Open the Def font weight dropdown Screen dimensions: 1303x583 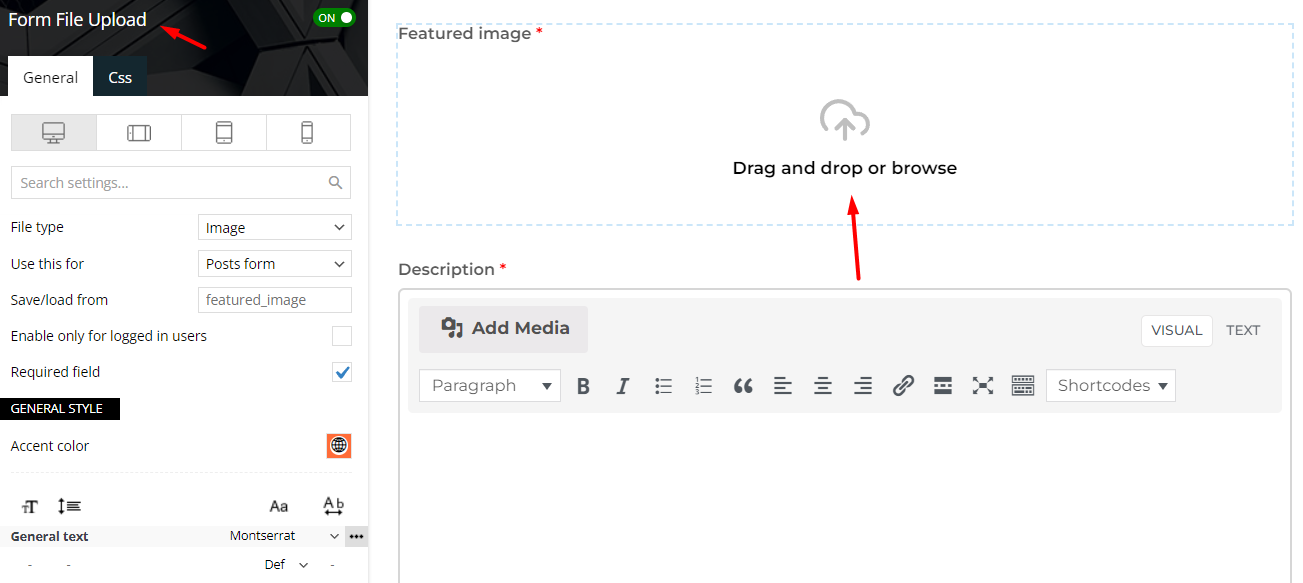pos(286,565)
